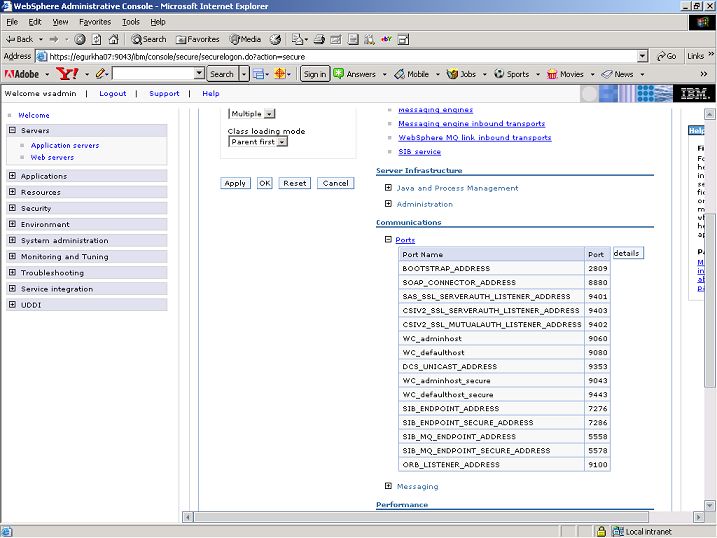Click the Go button next to address

(667, 56)
